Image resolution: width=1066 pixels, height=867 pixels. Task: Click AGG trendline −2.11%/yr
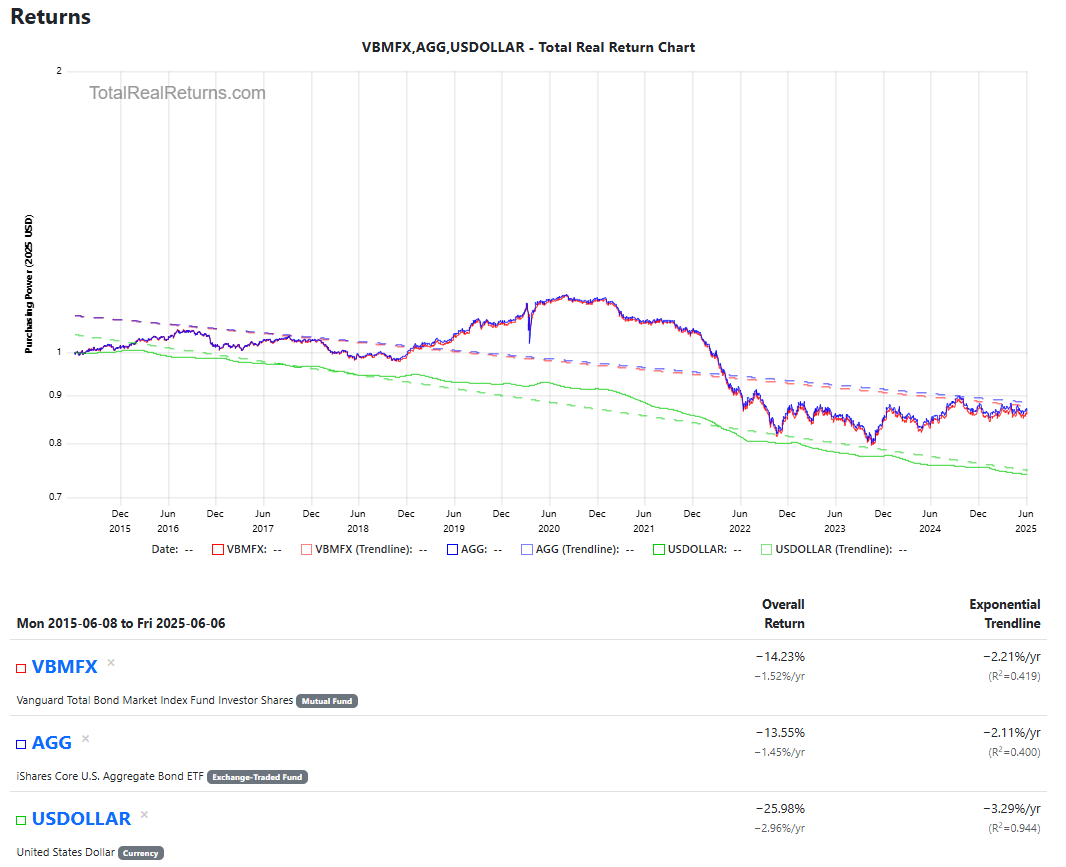point(1012,733)
